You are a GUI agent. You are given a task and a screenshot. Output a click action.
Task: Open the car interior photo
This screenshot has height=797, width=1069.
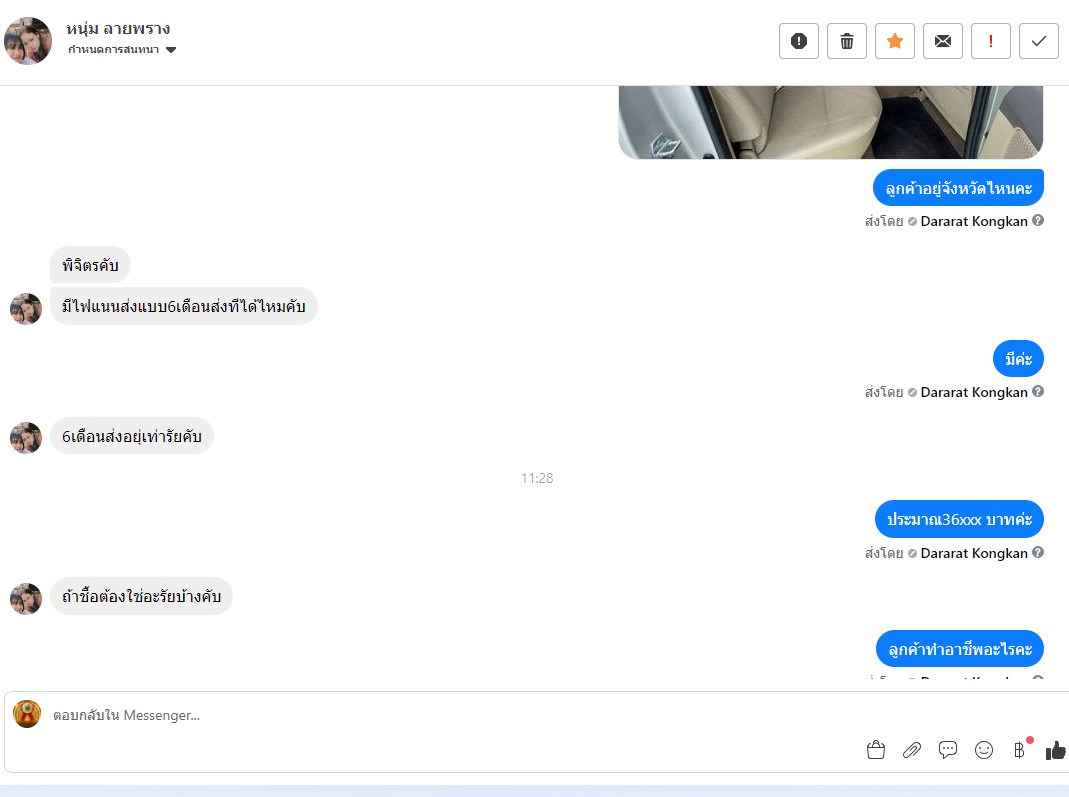point(830,122)
